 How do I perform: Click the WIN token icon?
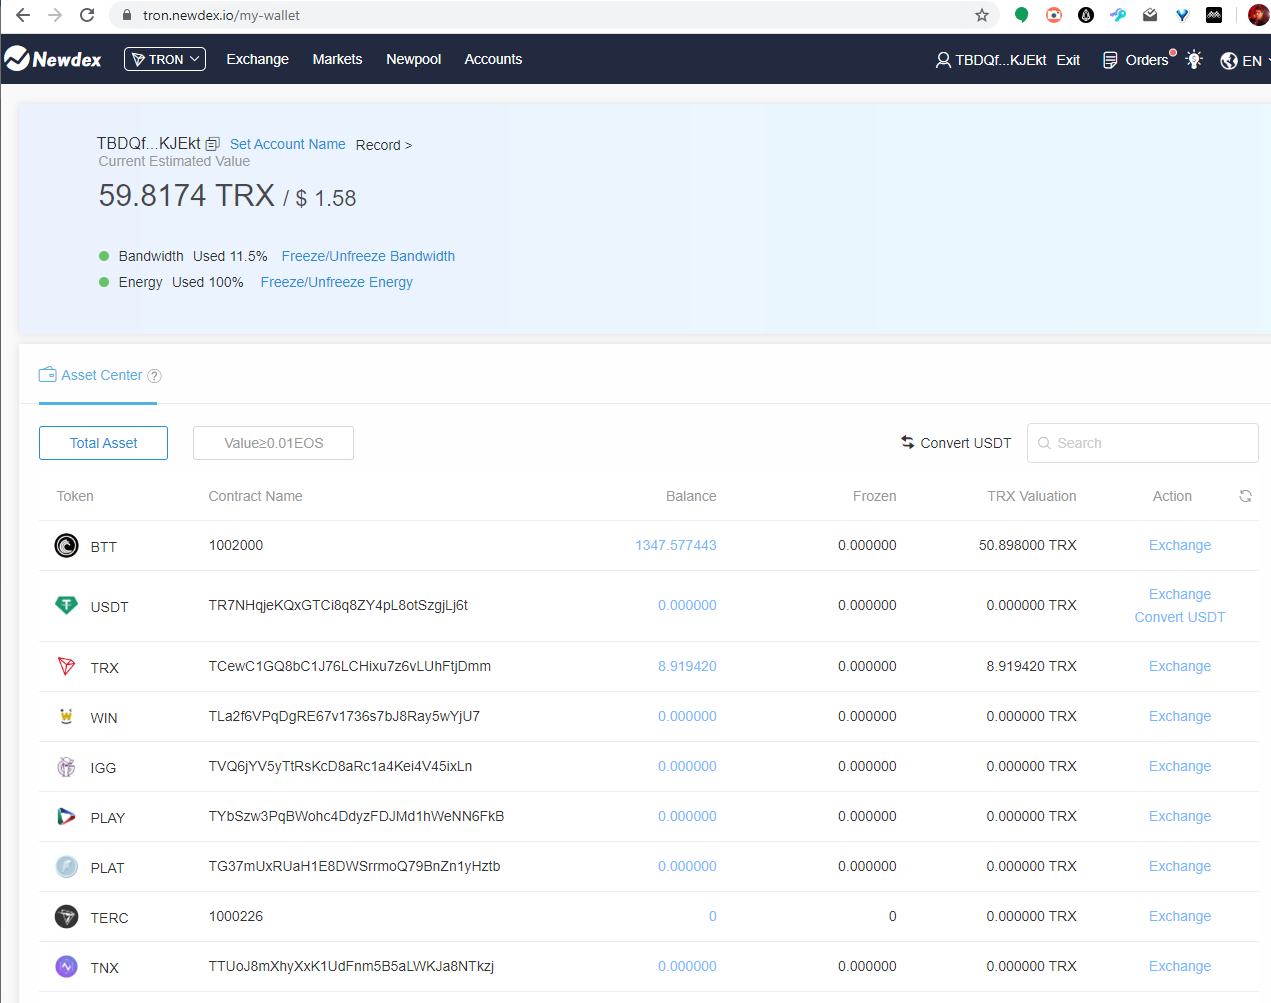point(66,717)
